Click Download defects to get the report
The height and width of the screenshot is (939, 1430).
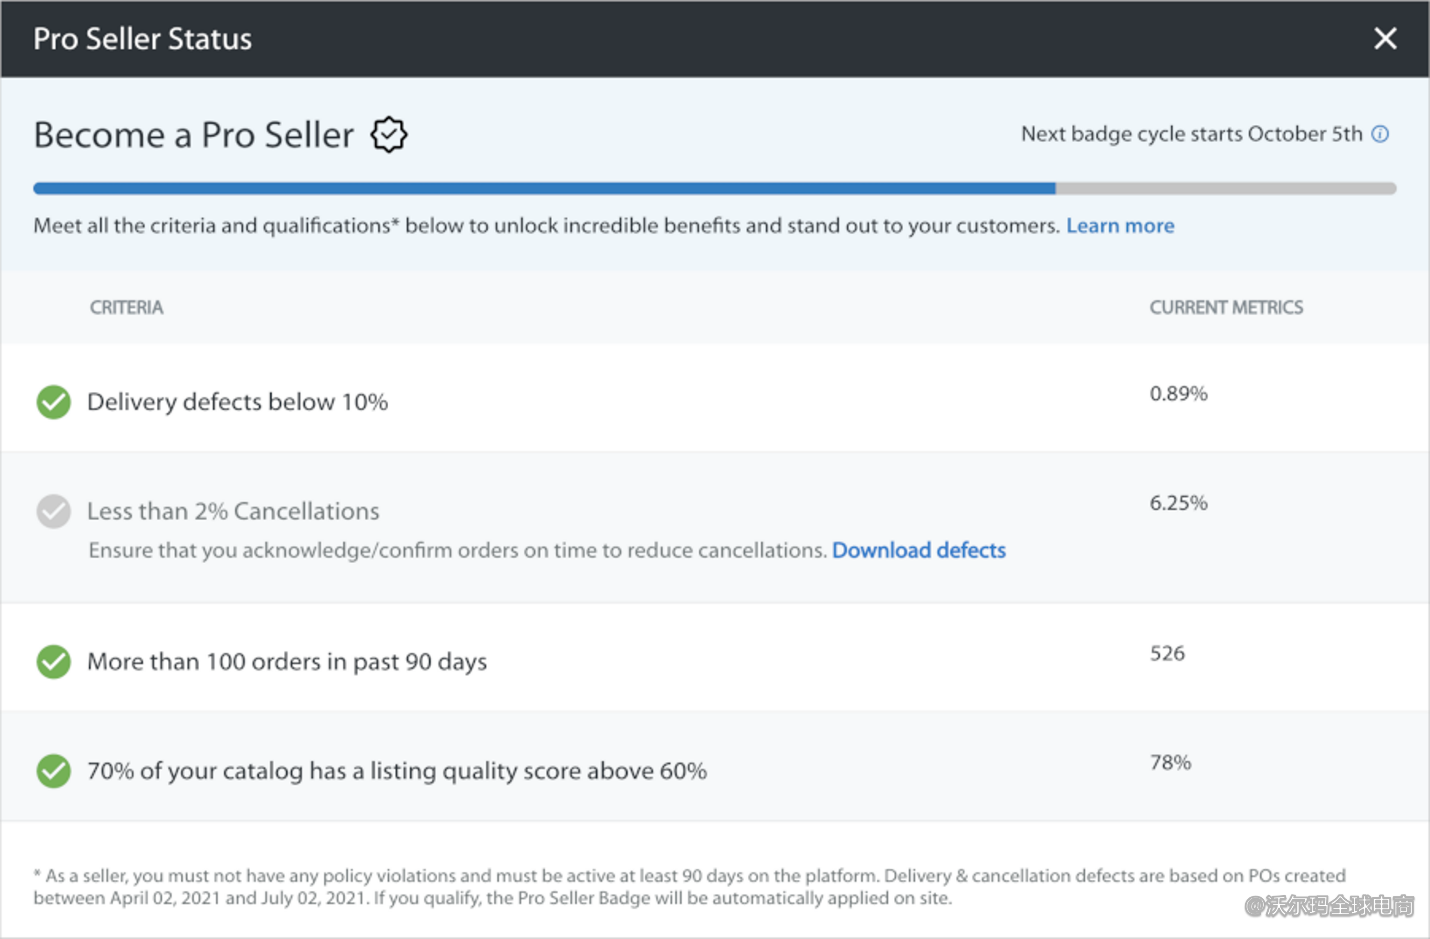(918, 550)
